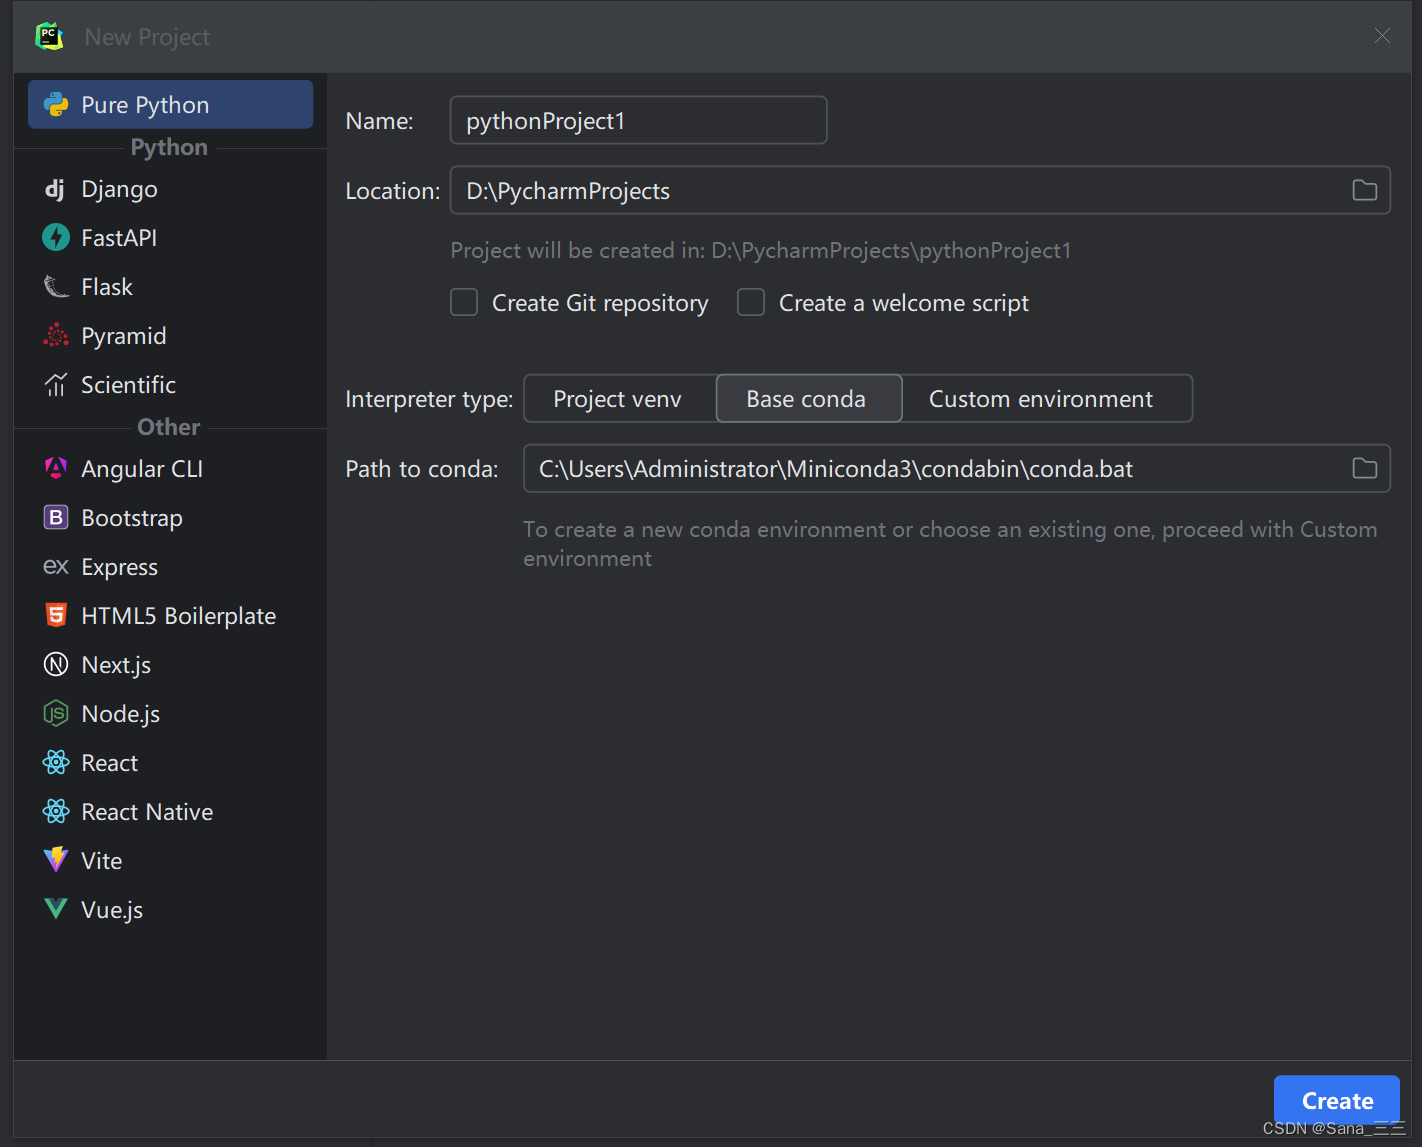
Task: Select the Vue.js project generator
Action: [111, 909]
